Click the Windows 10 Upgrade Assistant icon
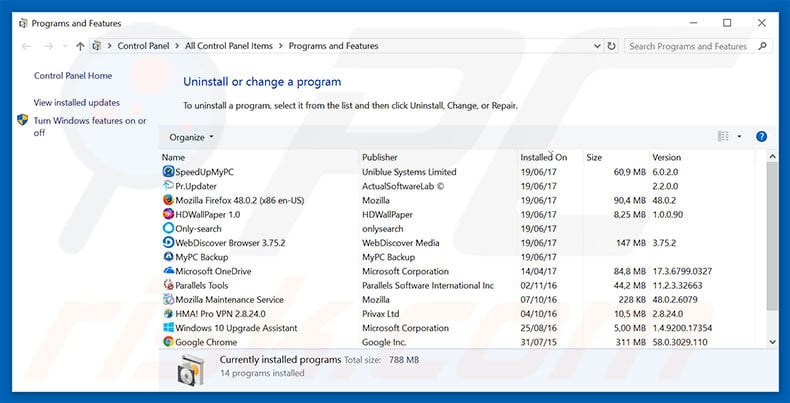The width and height of the screenshot is (790, 403). 168,327
